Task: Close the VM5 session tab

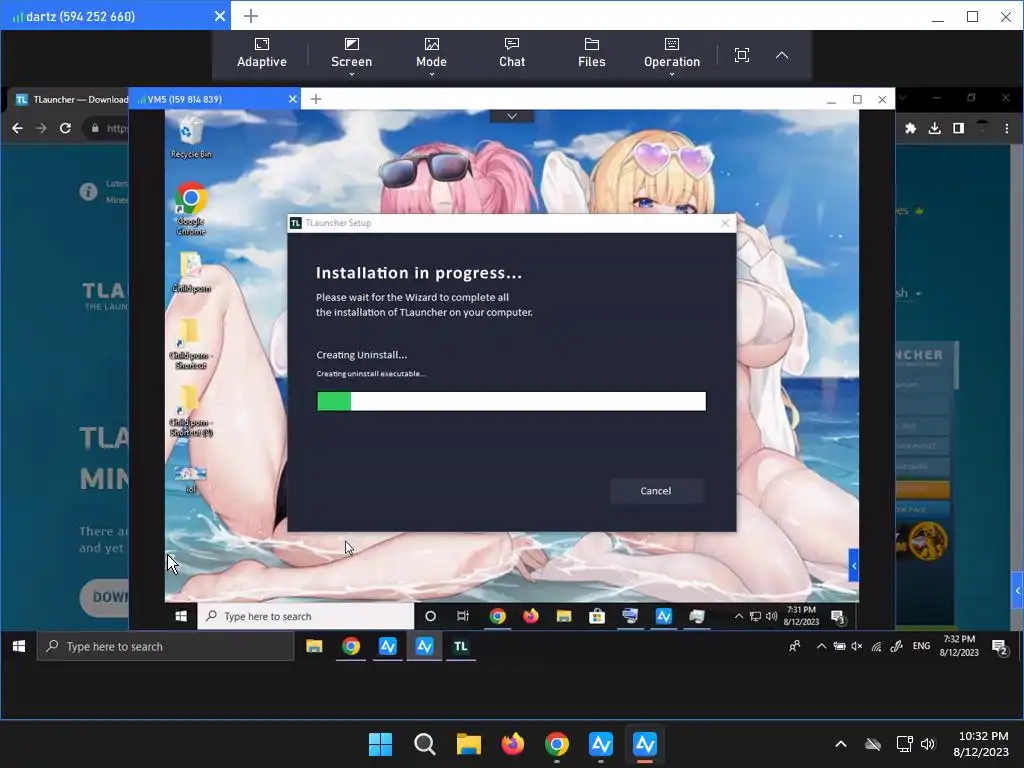Action: point(292,99)
